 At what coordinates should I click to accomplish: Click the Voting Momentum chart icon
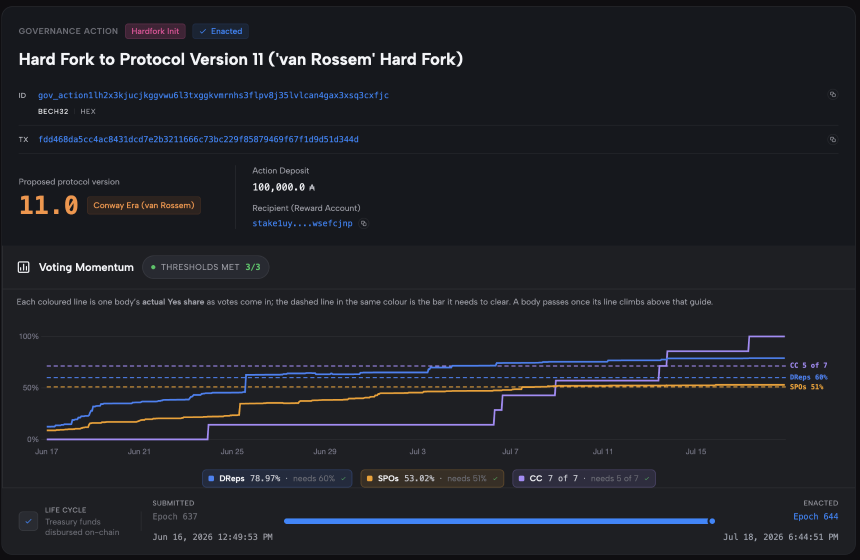tap(24, 267)
